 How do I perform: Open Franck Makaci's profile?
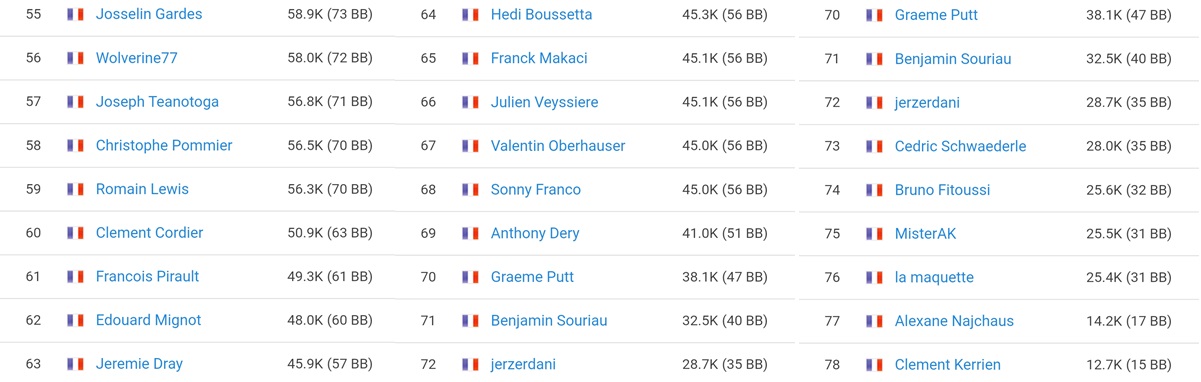539,58
